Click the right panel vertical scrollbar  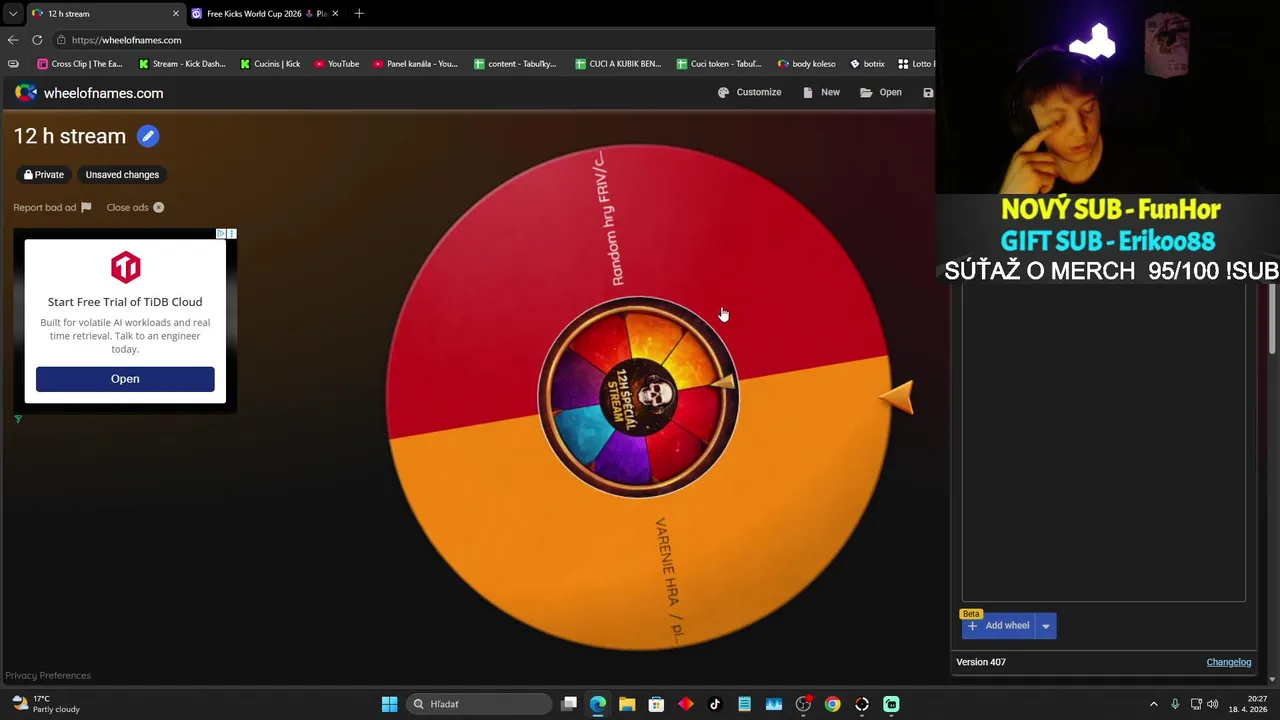(x=1272, y=320)
